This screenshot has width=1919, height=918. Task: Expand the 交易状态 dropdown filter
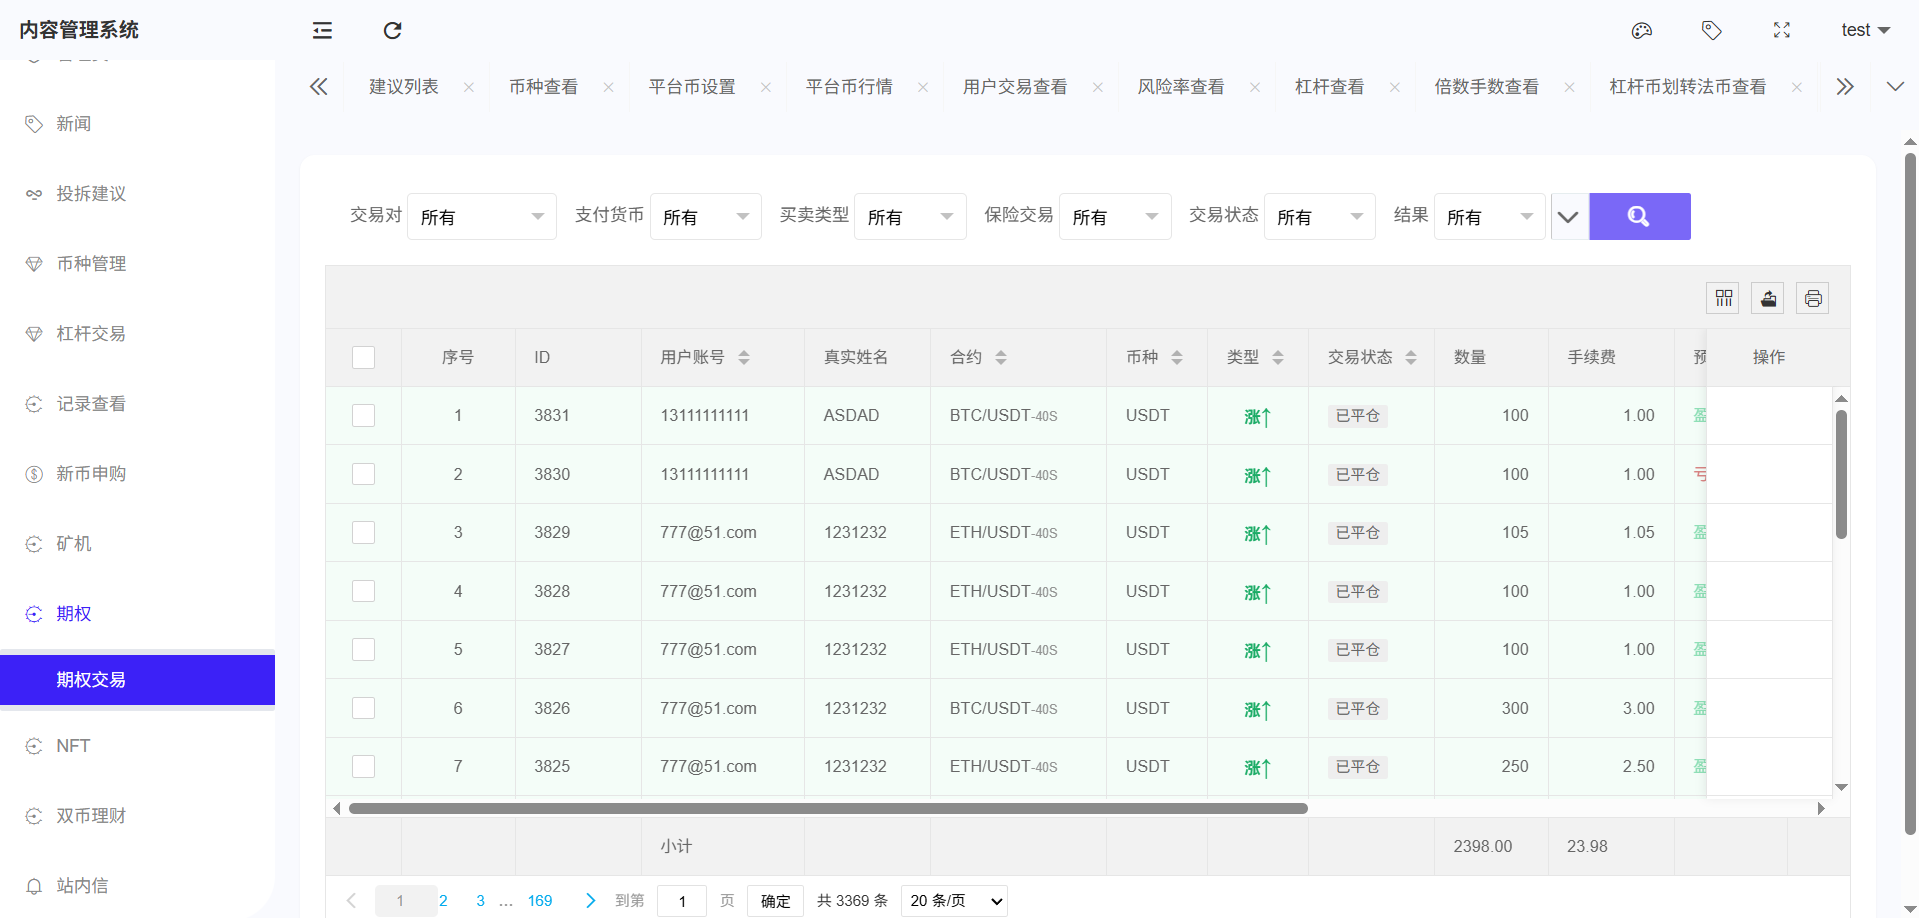(1319, 217)
